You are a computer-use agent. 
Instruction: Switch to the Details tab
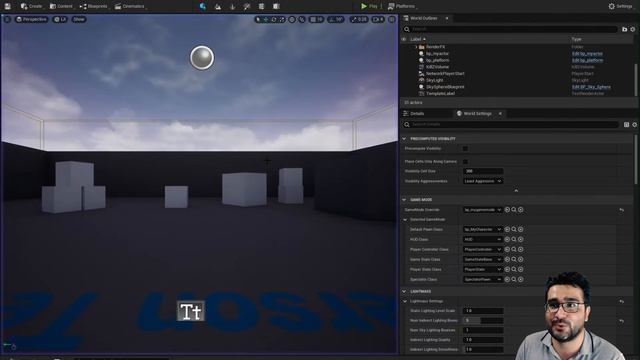point(417,113)
